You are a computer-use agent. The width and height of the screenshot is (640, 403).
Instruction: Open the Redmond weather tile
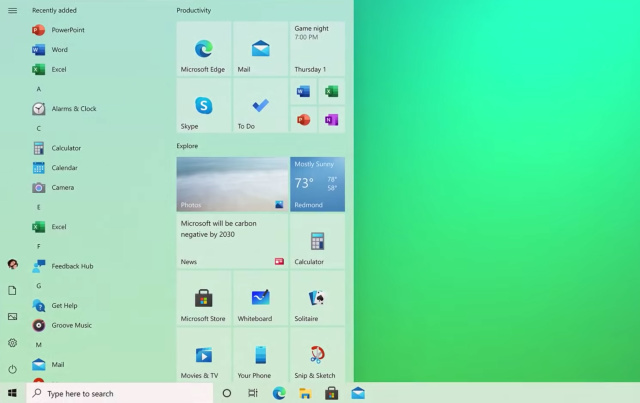[317, 185]
